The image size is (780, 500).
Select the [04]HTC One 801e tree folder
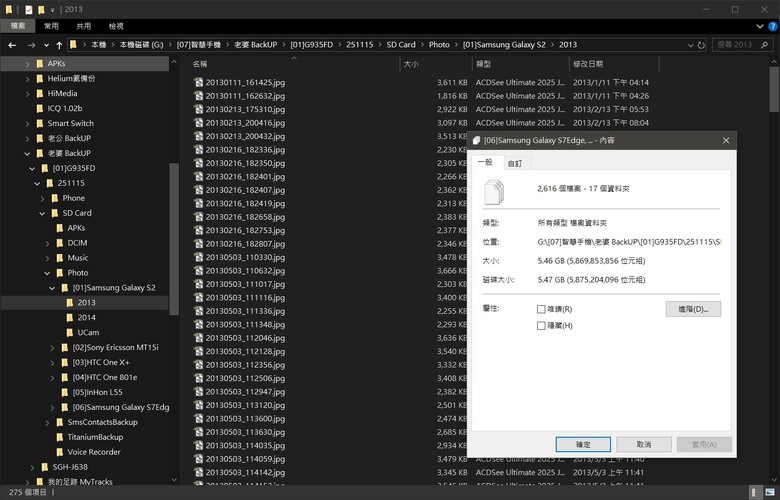click(x=104, y=377)
